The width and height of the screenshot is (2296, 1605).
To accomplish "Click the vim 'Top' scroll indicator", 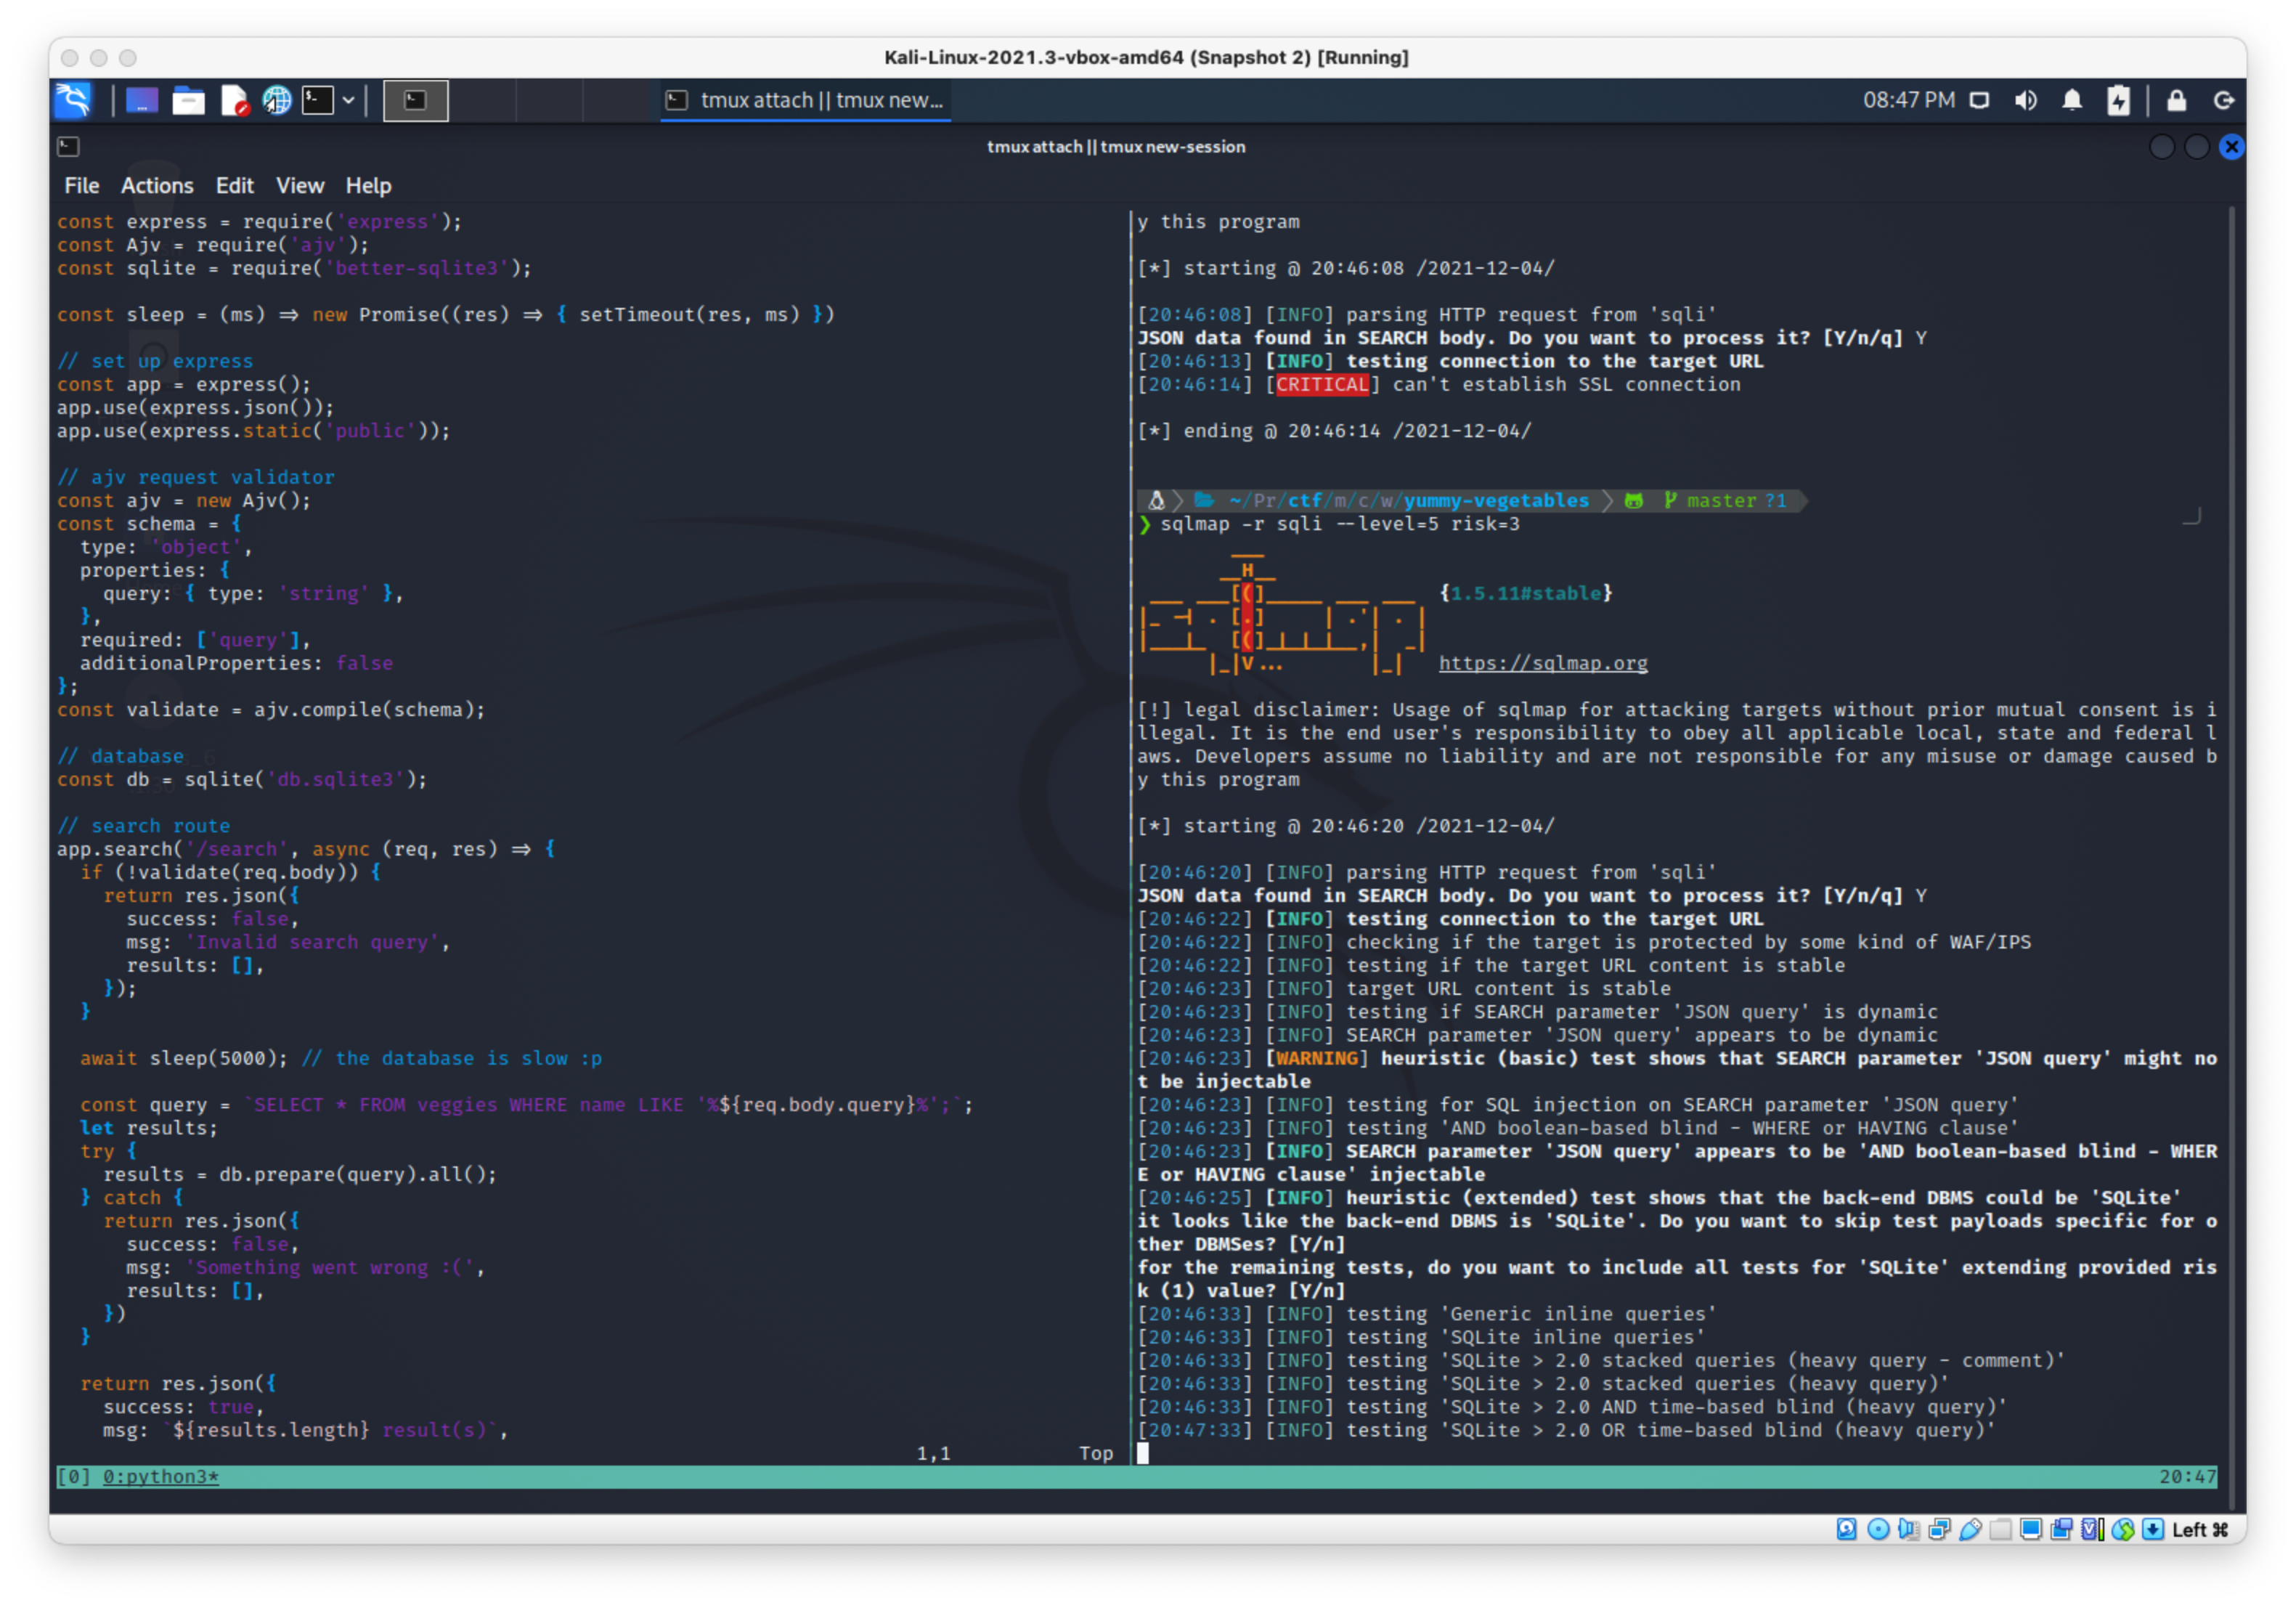I will tap(1096, 1453).
